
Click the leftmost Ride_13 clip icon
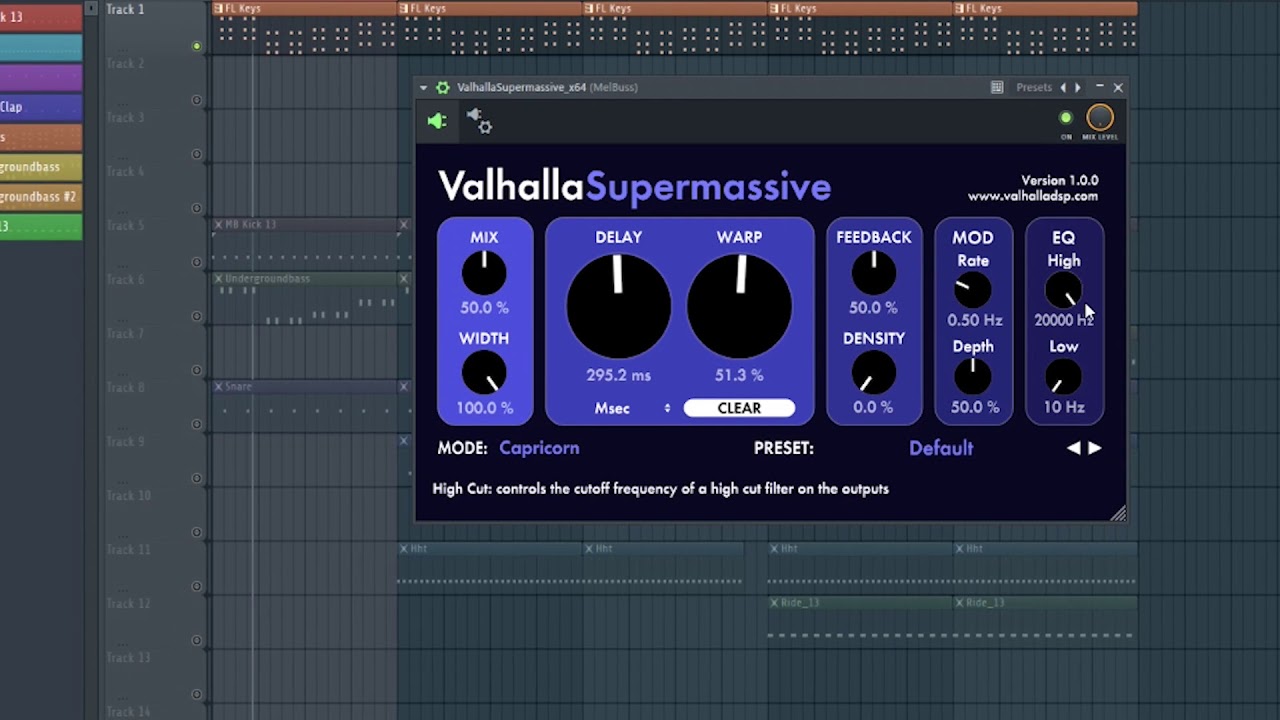775,603
